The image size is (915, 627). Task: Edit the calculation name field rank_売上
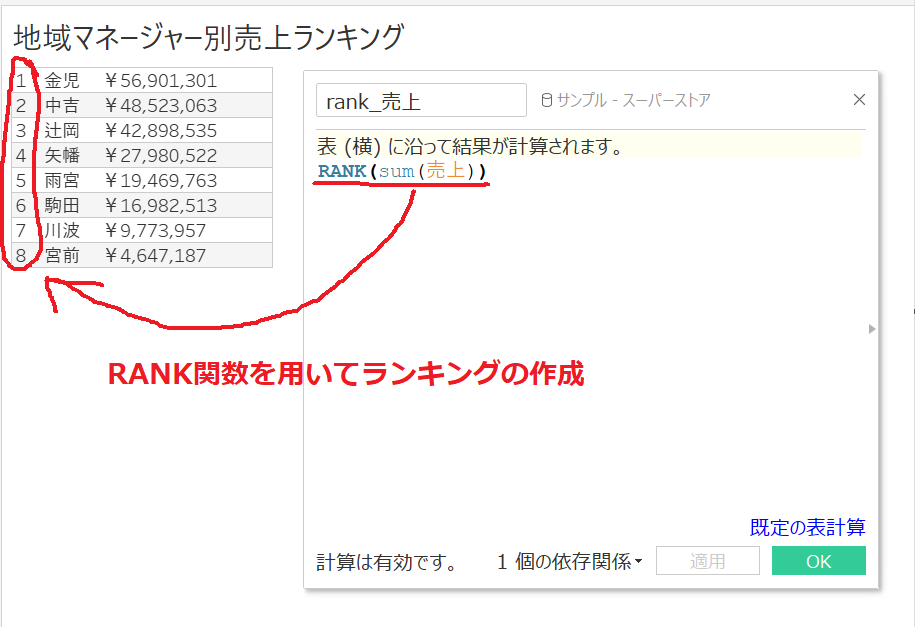pos(421,100)
